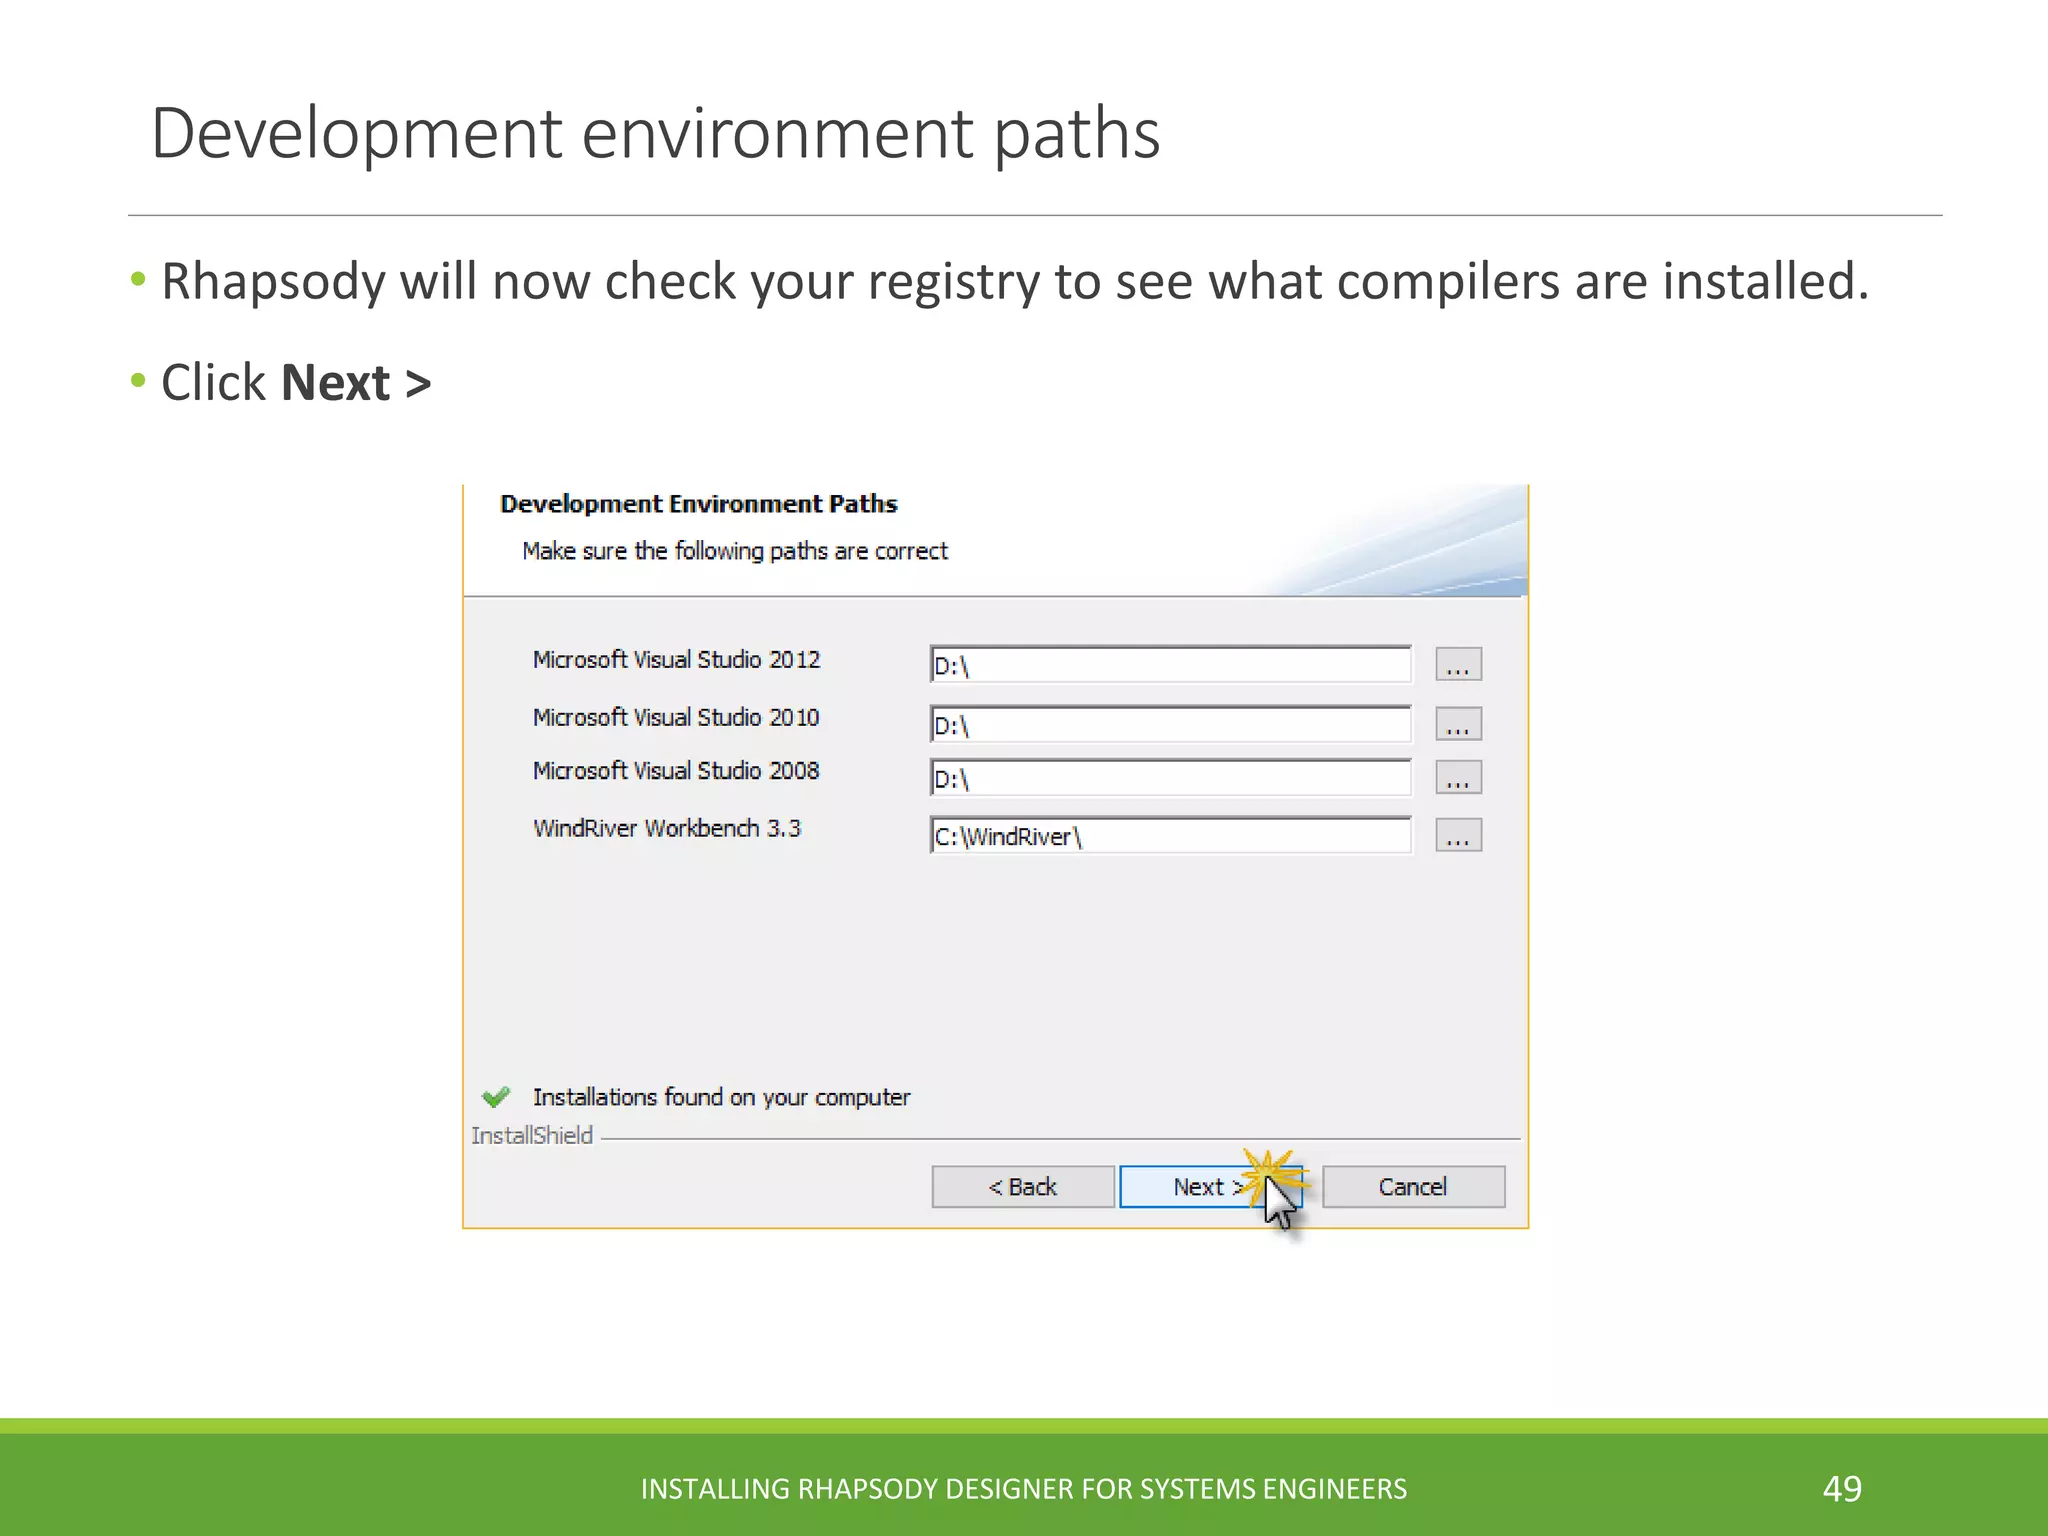This screenshot has height=1536, width=2048.
Task: Browse for Microsoft Visual Studio 2010 path
Action: pyautogui.click(x=1458, y=723)
